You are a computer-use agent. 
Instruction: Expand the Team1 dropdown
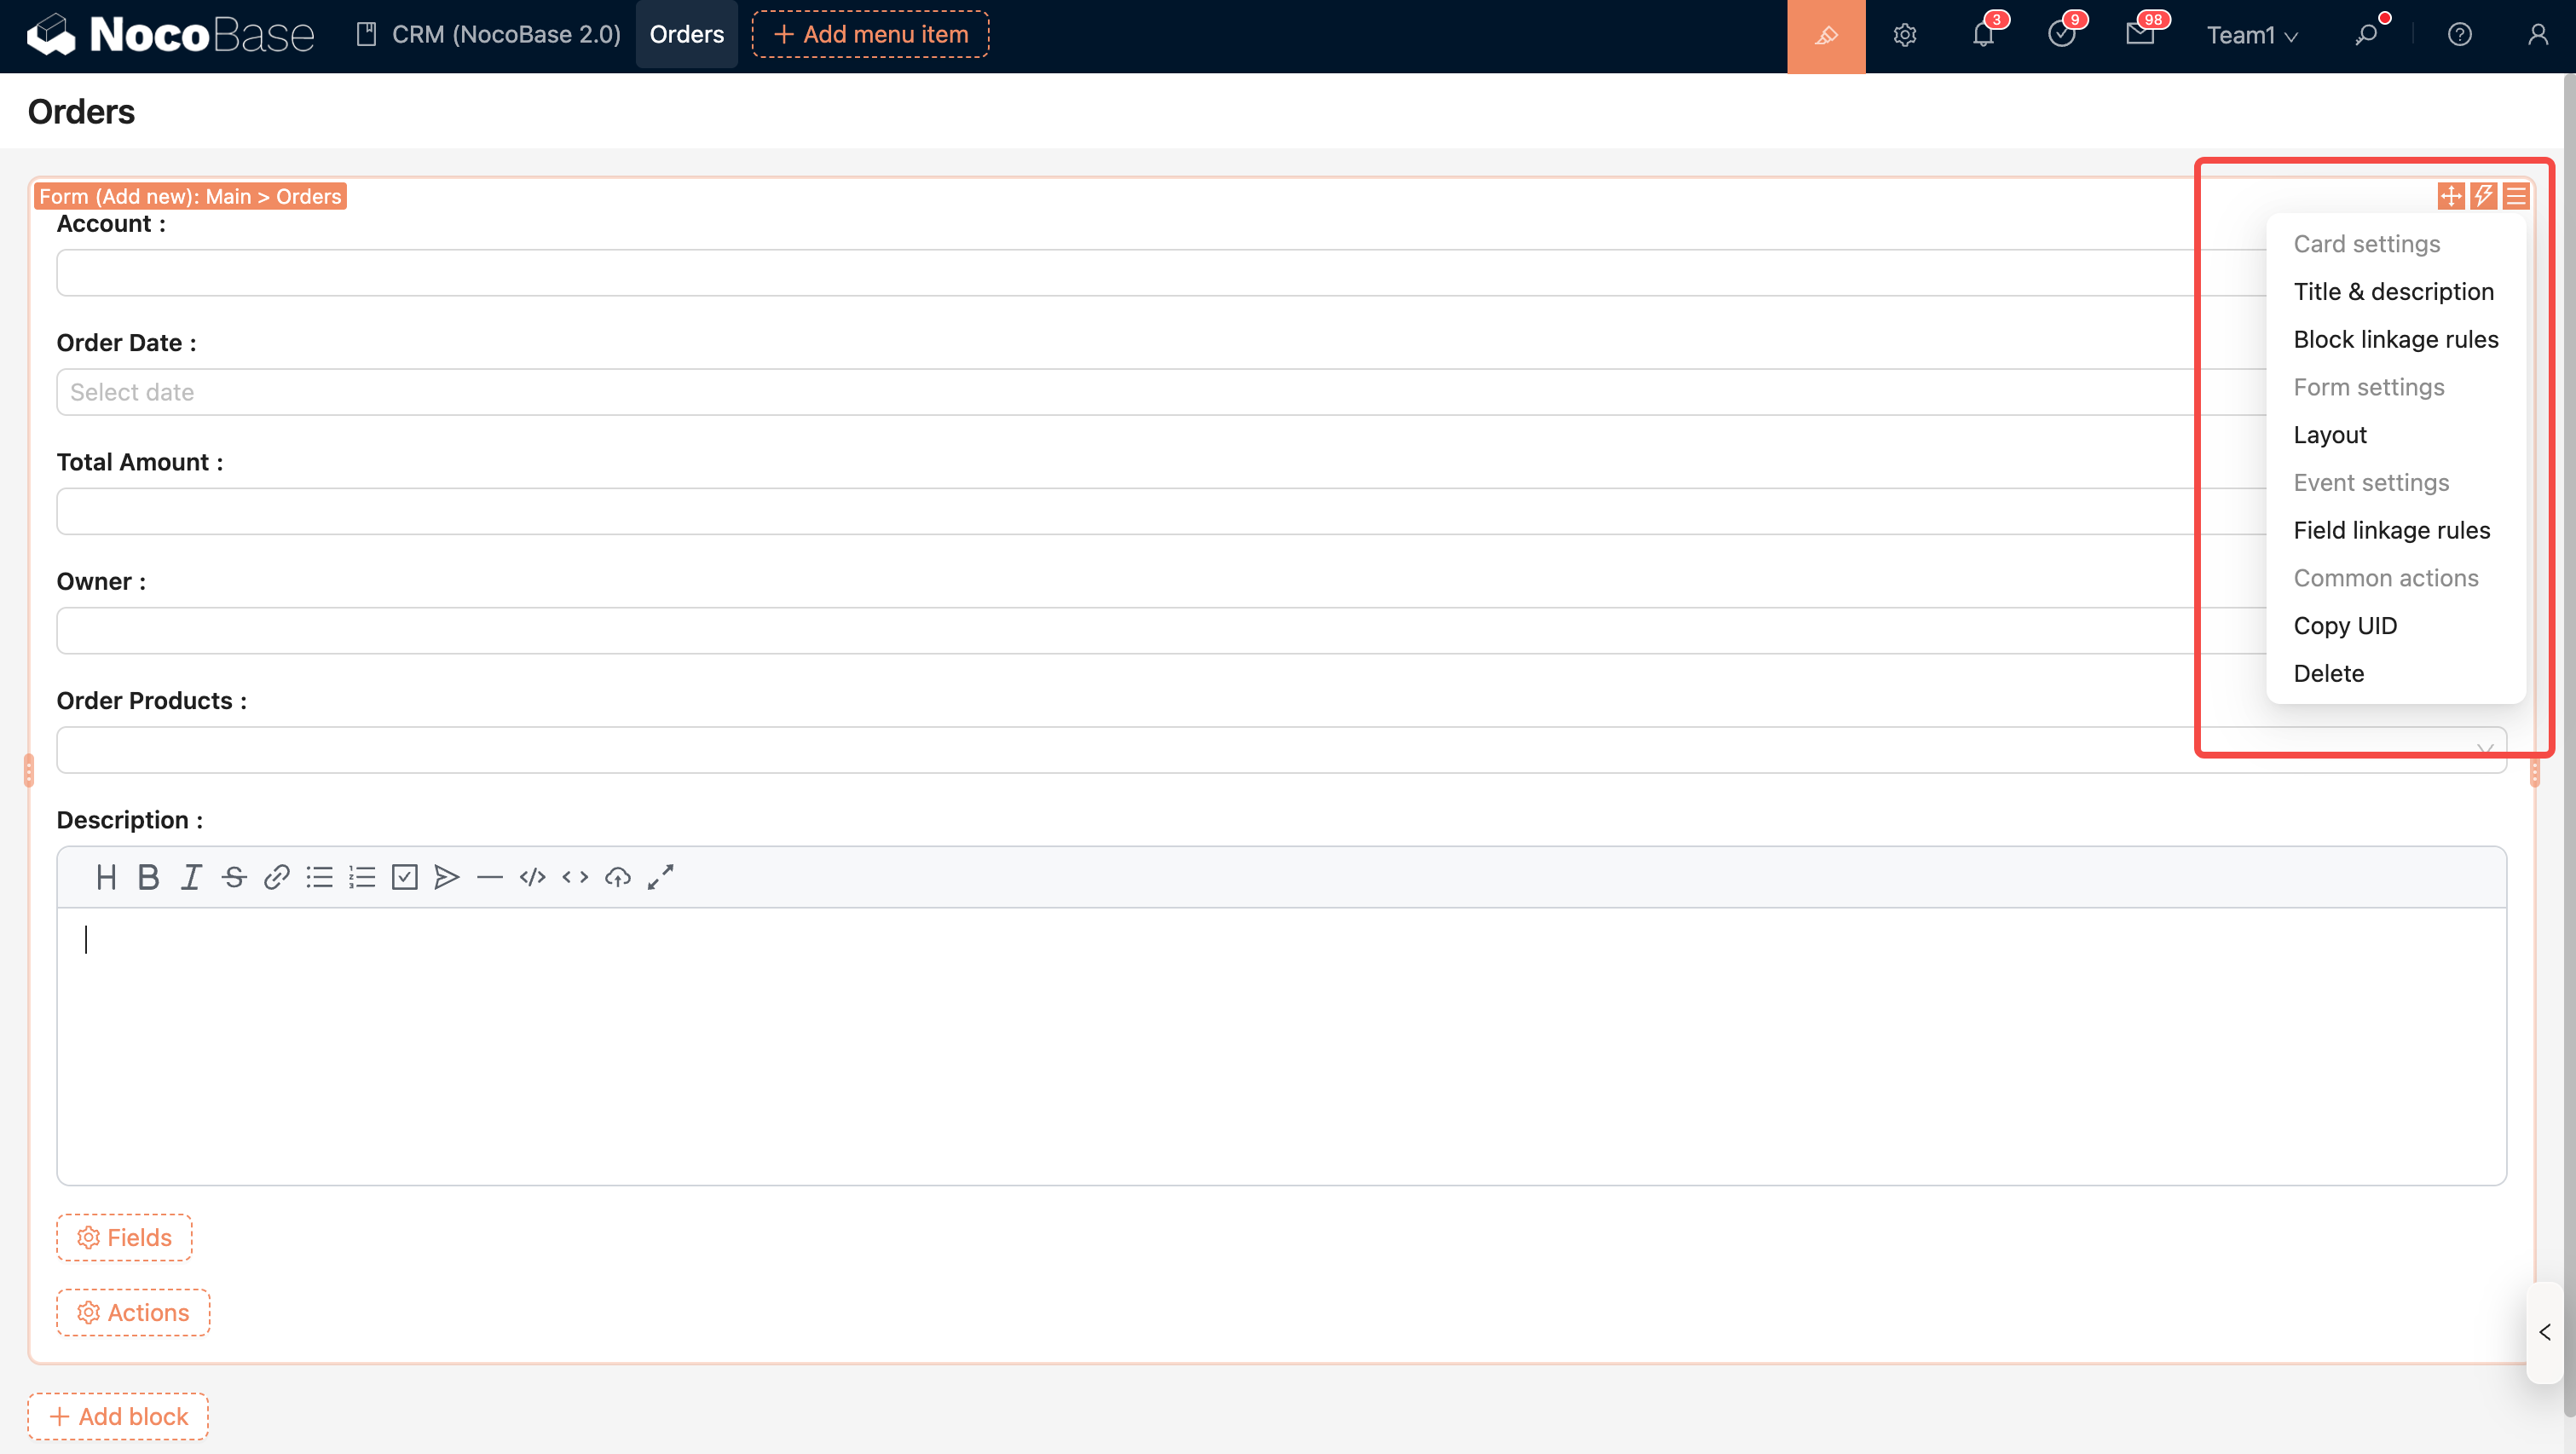click(x=2251, y=36)
